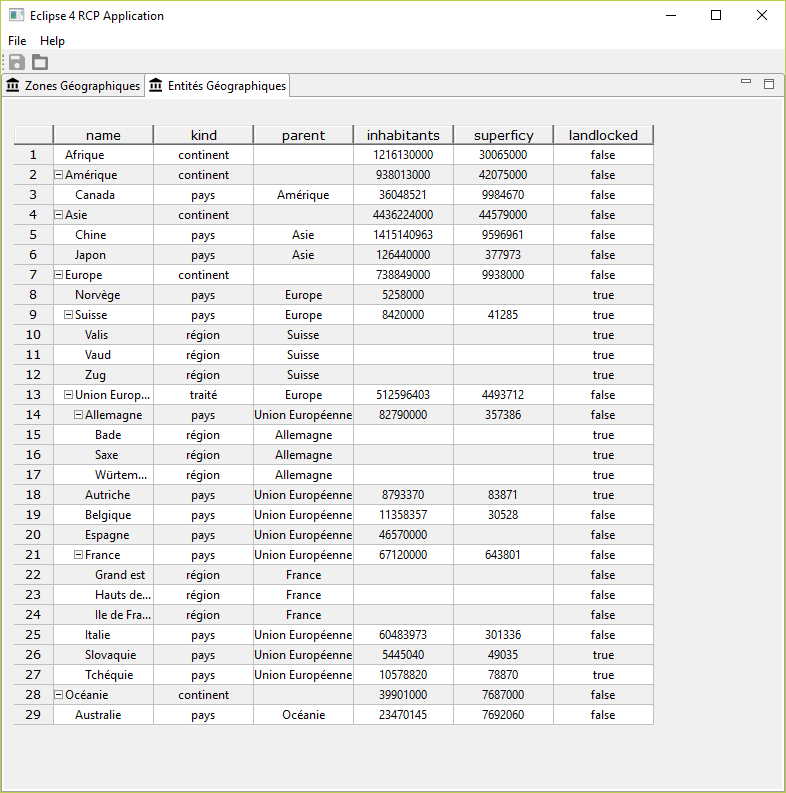Click superficy value 9984670
786x793 pixels.
pyautogui.click(x=503, y=195)
